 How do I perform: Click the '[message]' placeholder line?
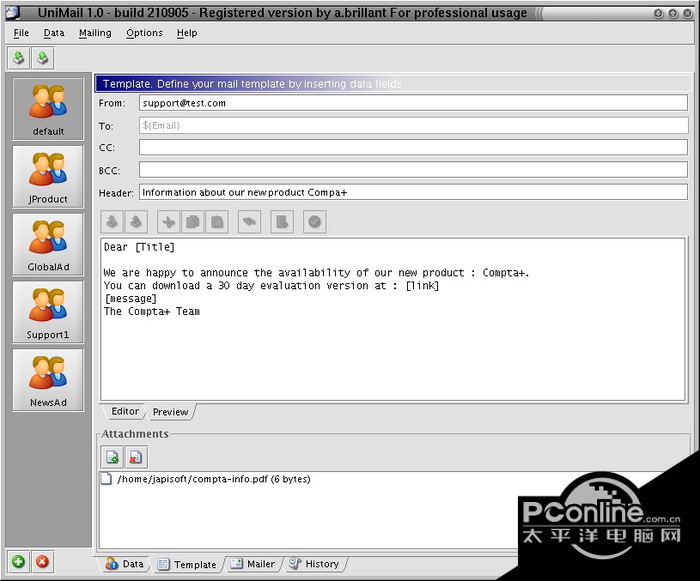coord(130,298)
